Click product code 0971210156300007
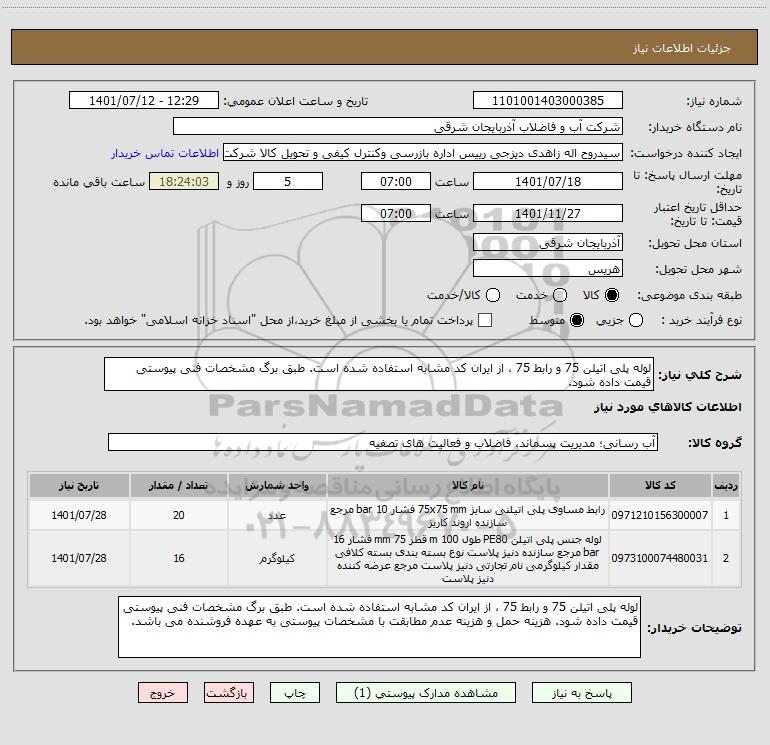The image size is (770, 745). [660, 515]
